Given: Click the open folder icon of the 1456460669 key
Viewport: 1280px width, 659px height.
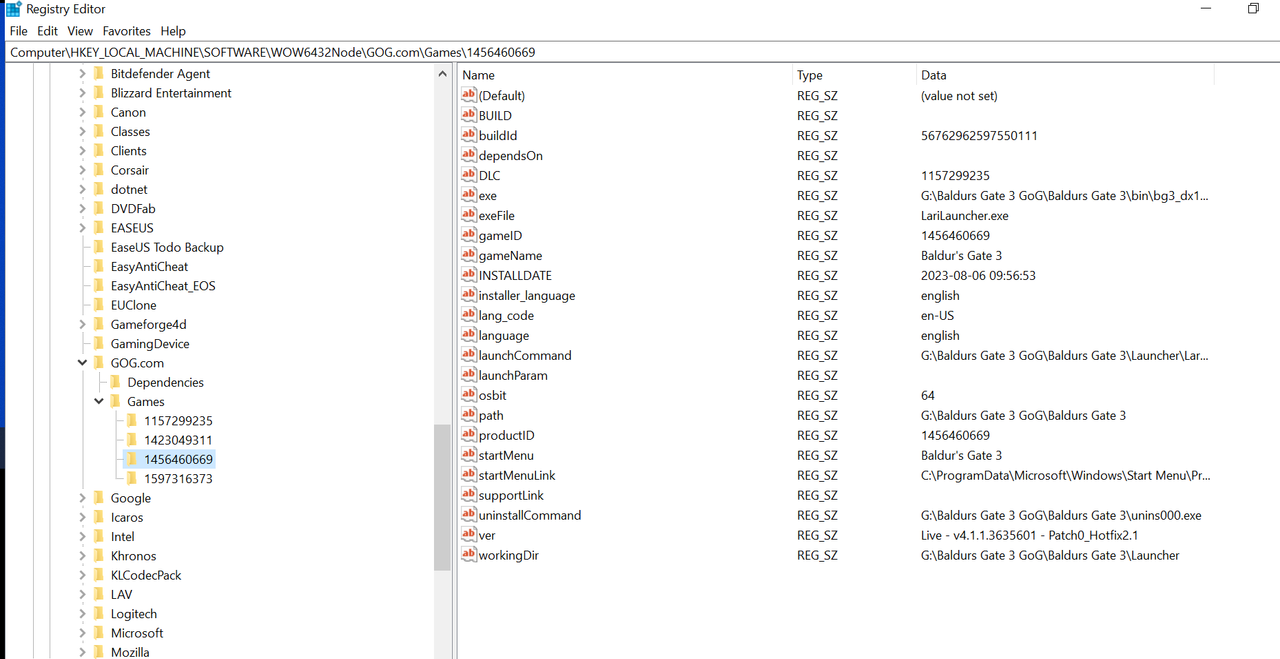Looking at the screenshot, I should [x=131, y=459].
